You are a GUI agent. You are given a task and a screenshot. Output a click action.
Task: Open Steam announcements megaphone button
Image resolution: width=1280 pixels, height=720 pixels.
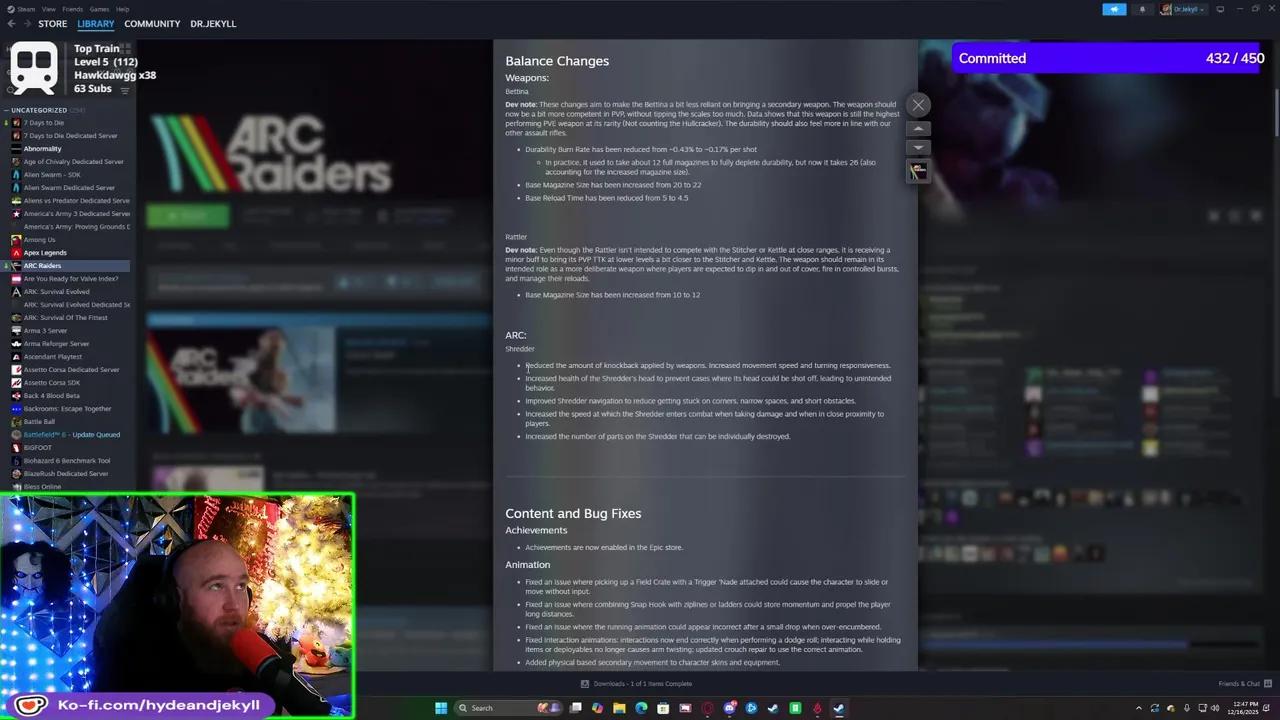[x=1114, y=9]
